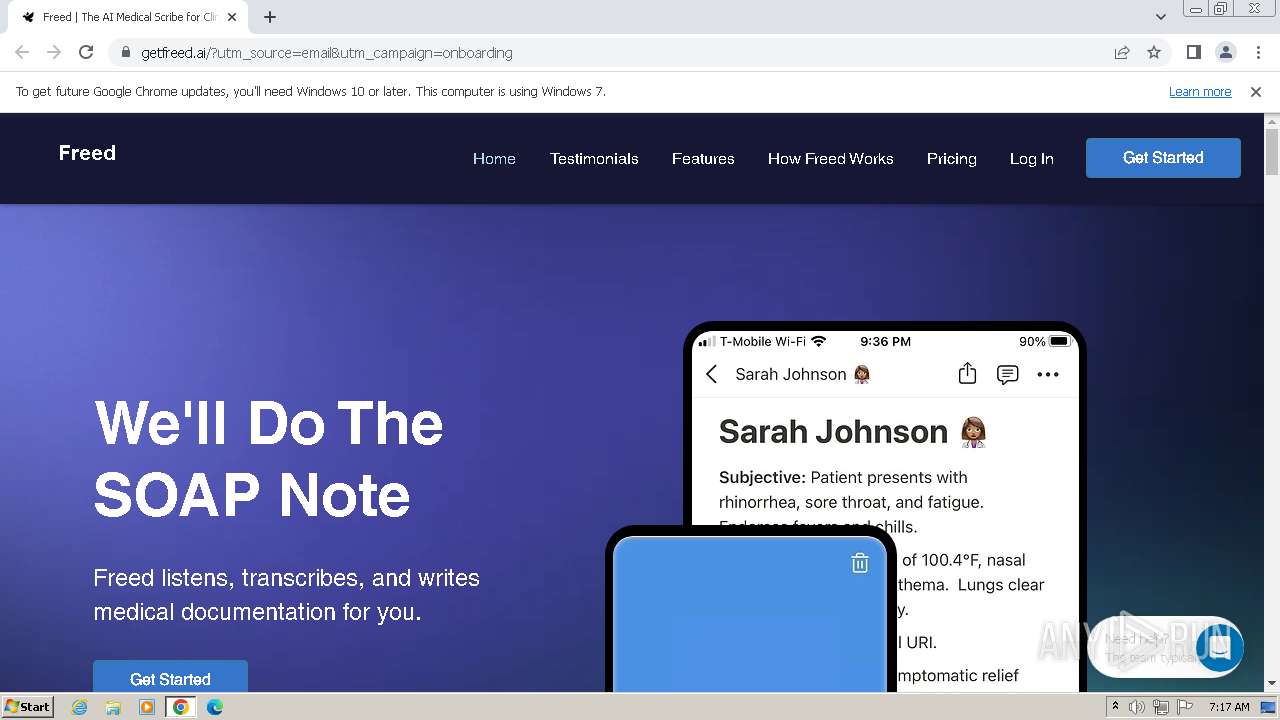
Task: Click the back chevron in phone mockup
Action: coord(712,374)
